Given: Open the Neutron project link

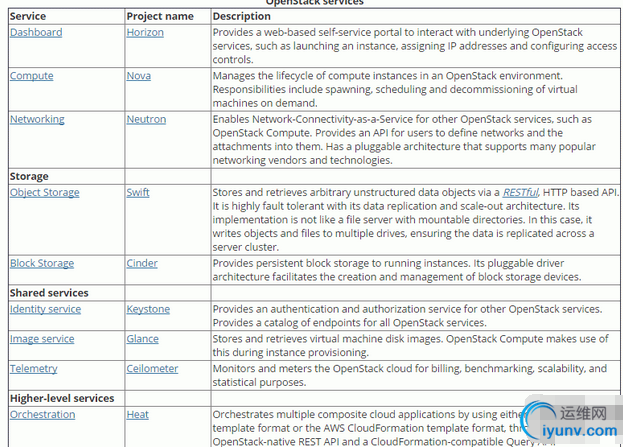Looking at the screenshot, I should [x=146, y=120].
